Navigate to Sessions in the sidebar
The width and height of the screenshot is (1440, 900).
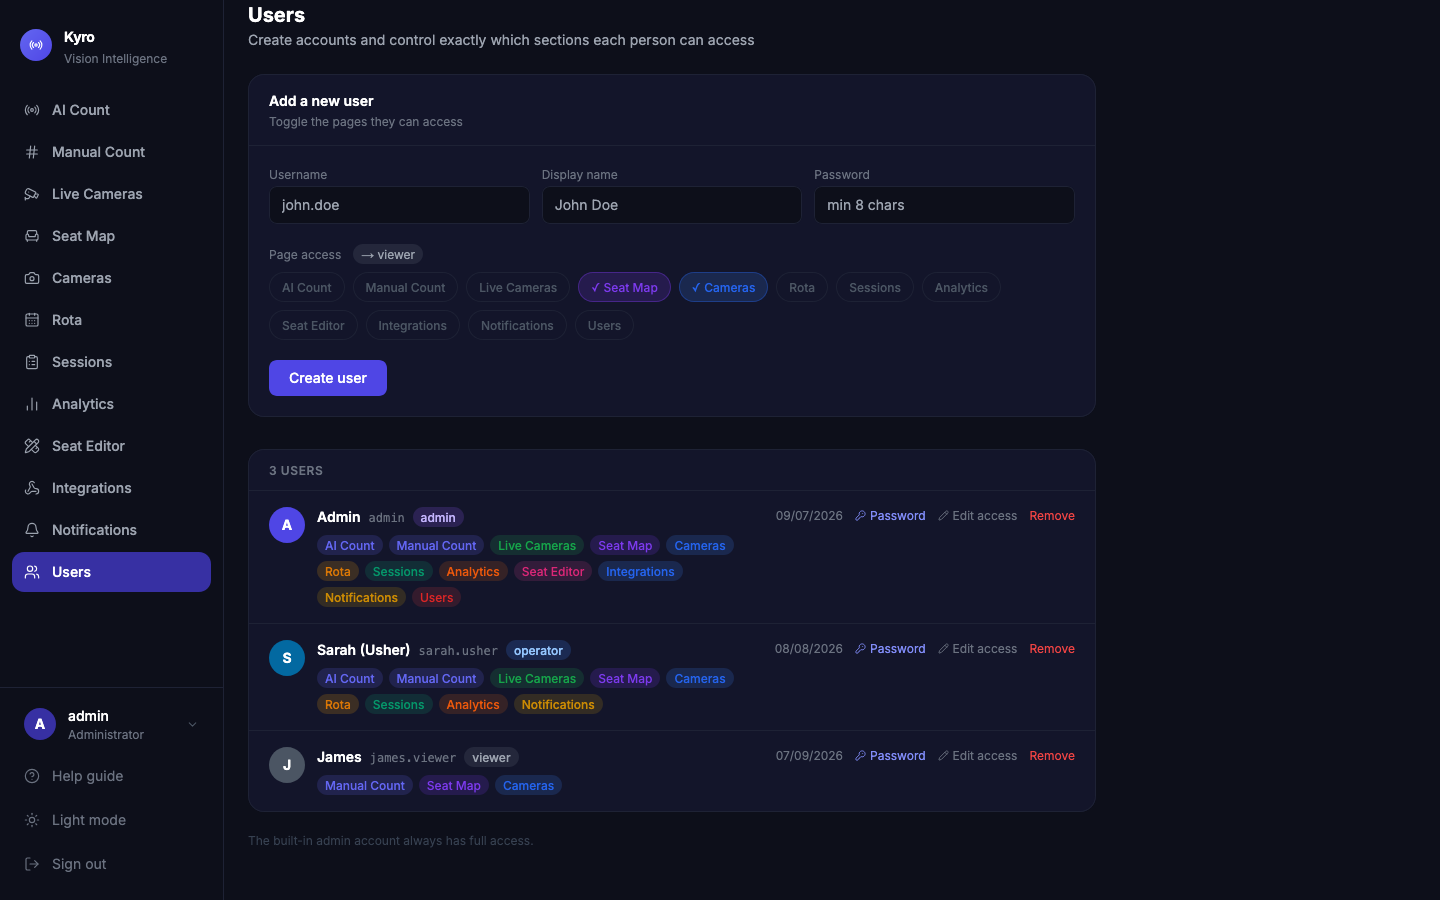click(111, 362)
